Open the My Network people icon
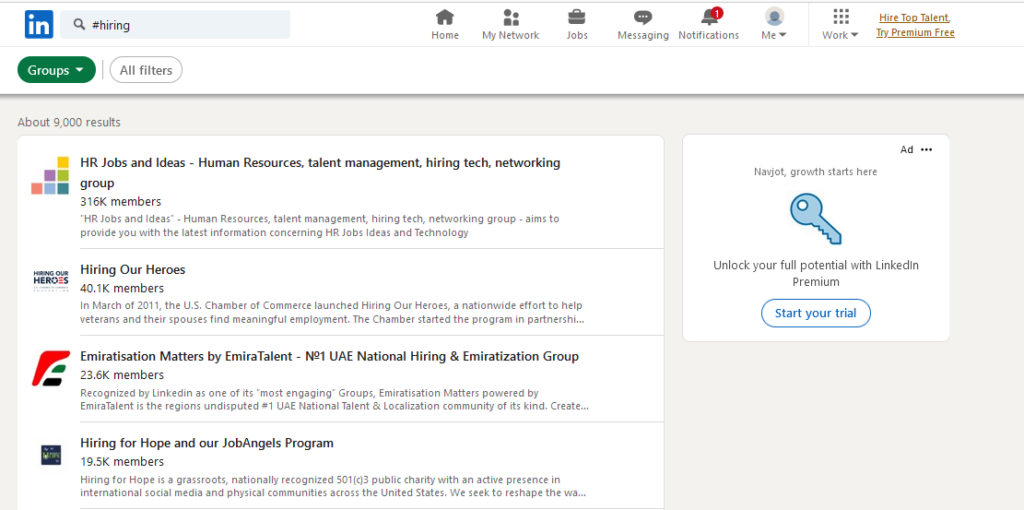Image resolution: width=1024 pixels, height=510 pixels. (511, 17)
